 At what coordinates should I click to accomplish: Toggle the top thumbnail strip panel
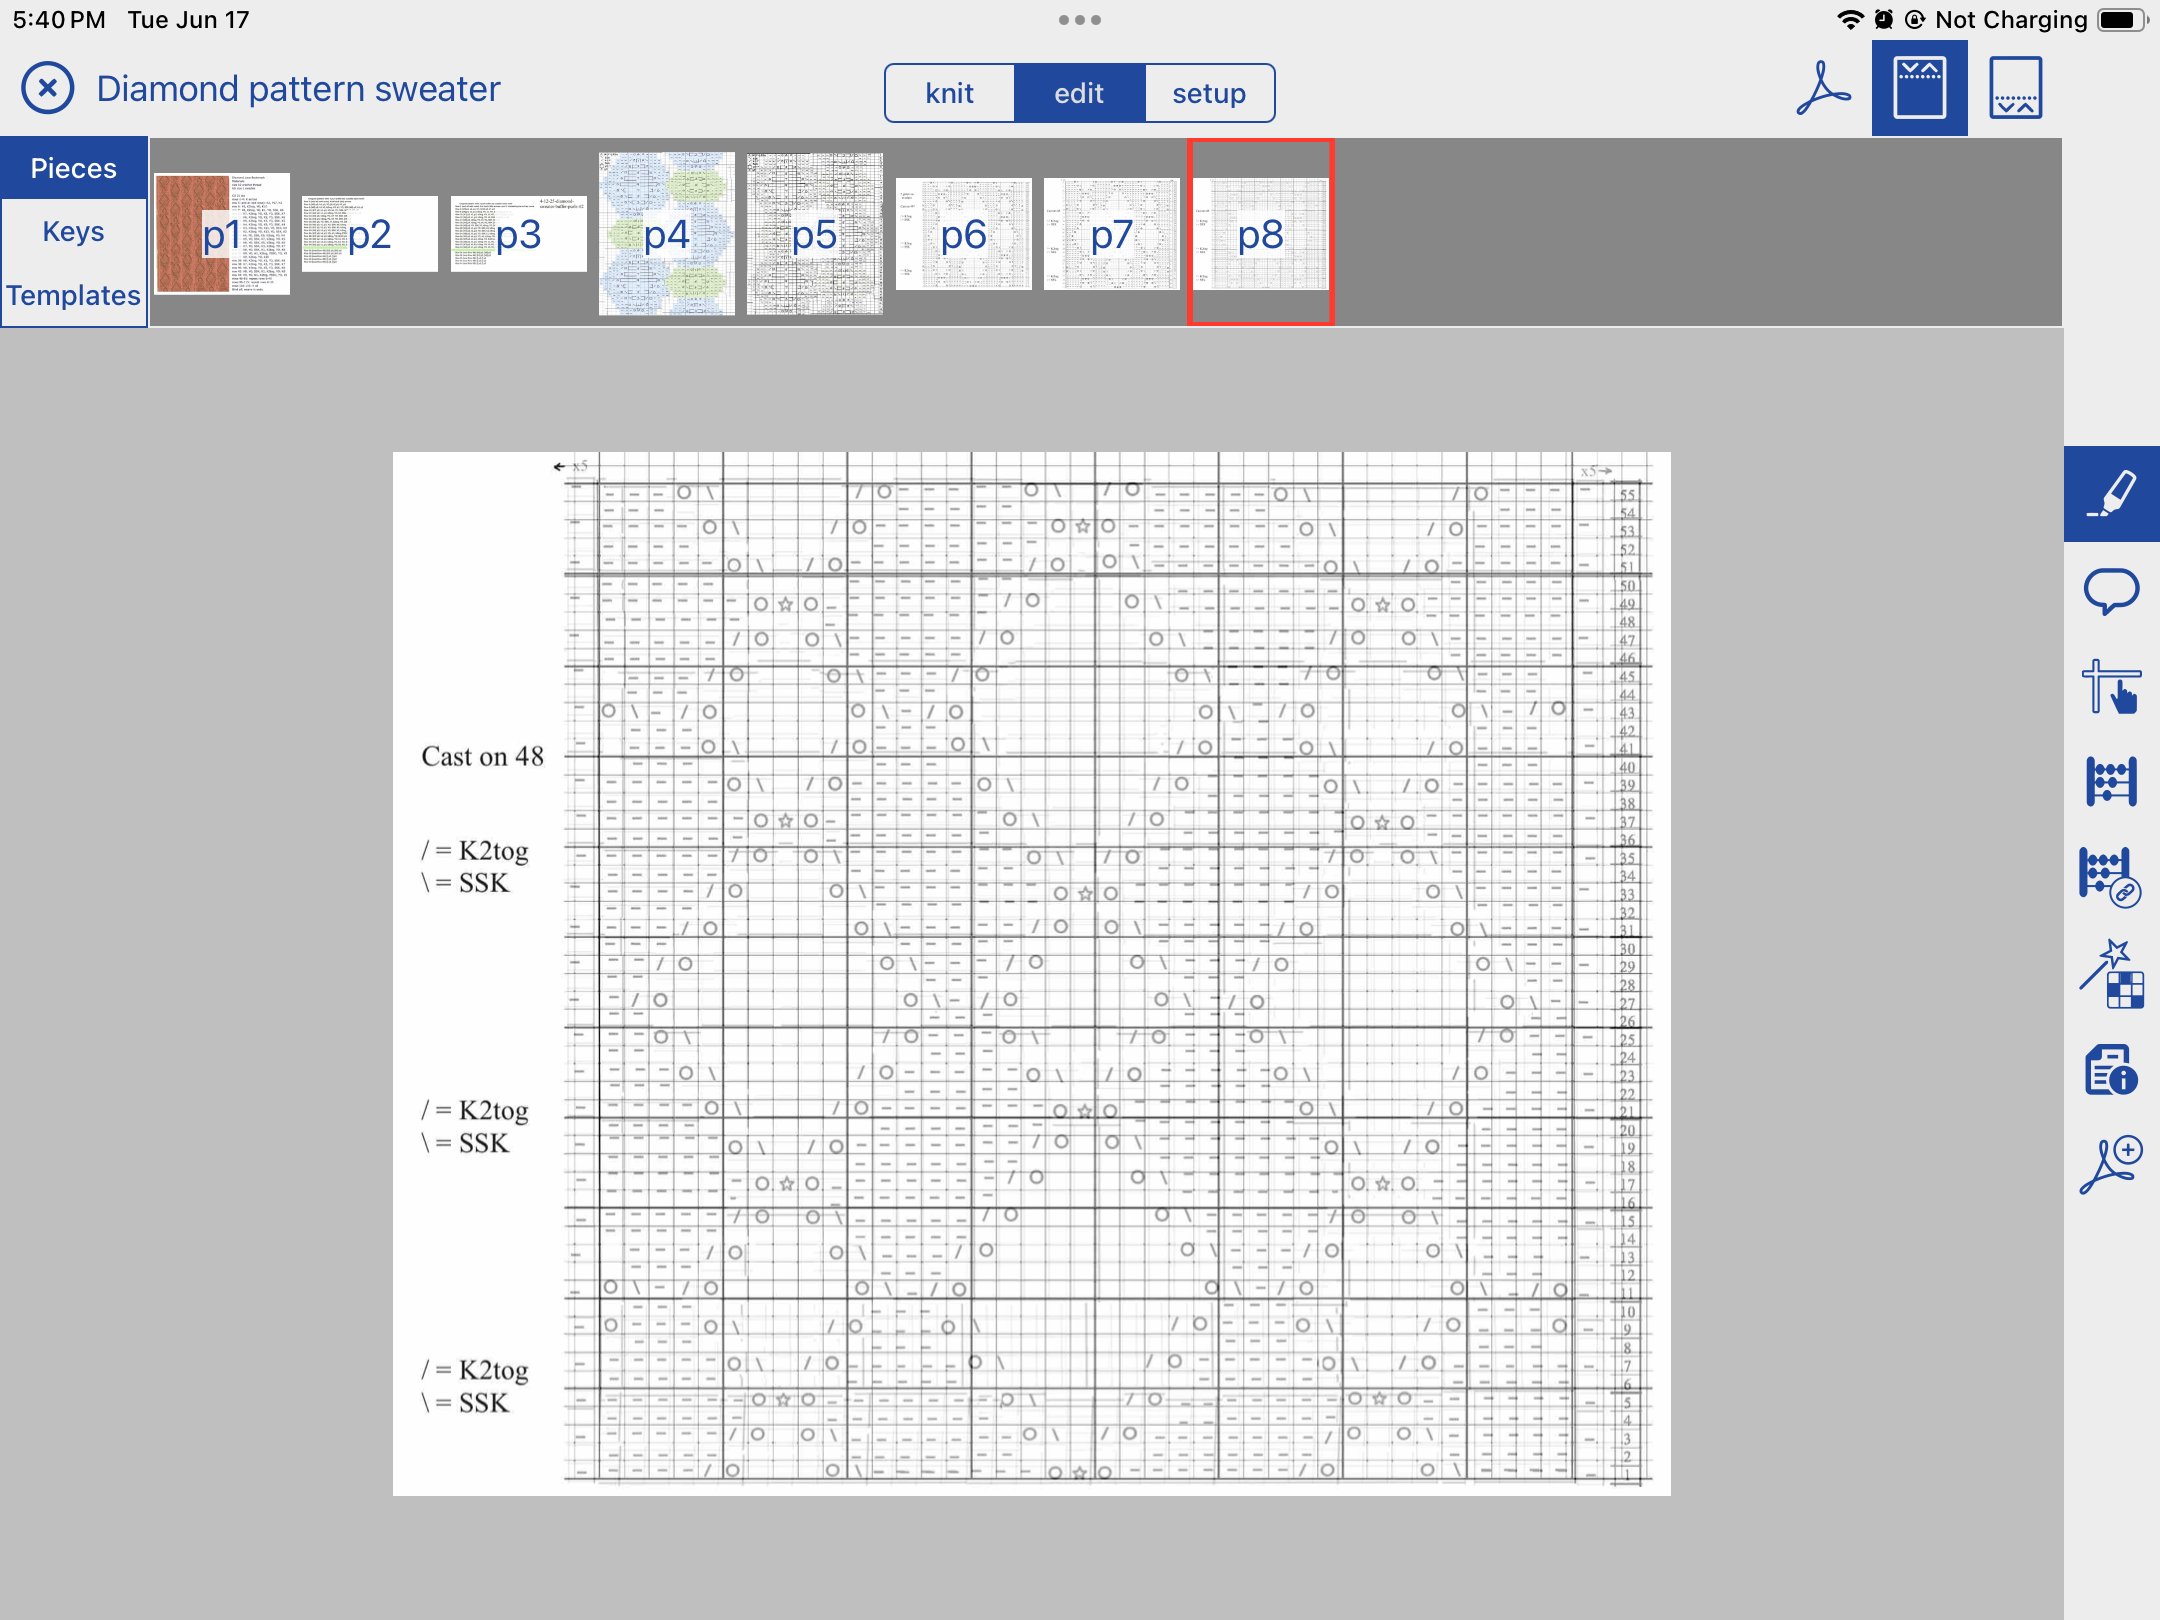click(1919, 89)
